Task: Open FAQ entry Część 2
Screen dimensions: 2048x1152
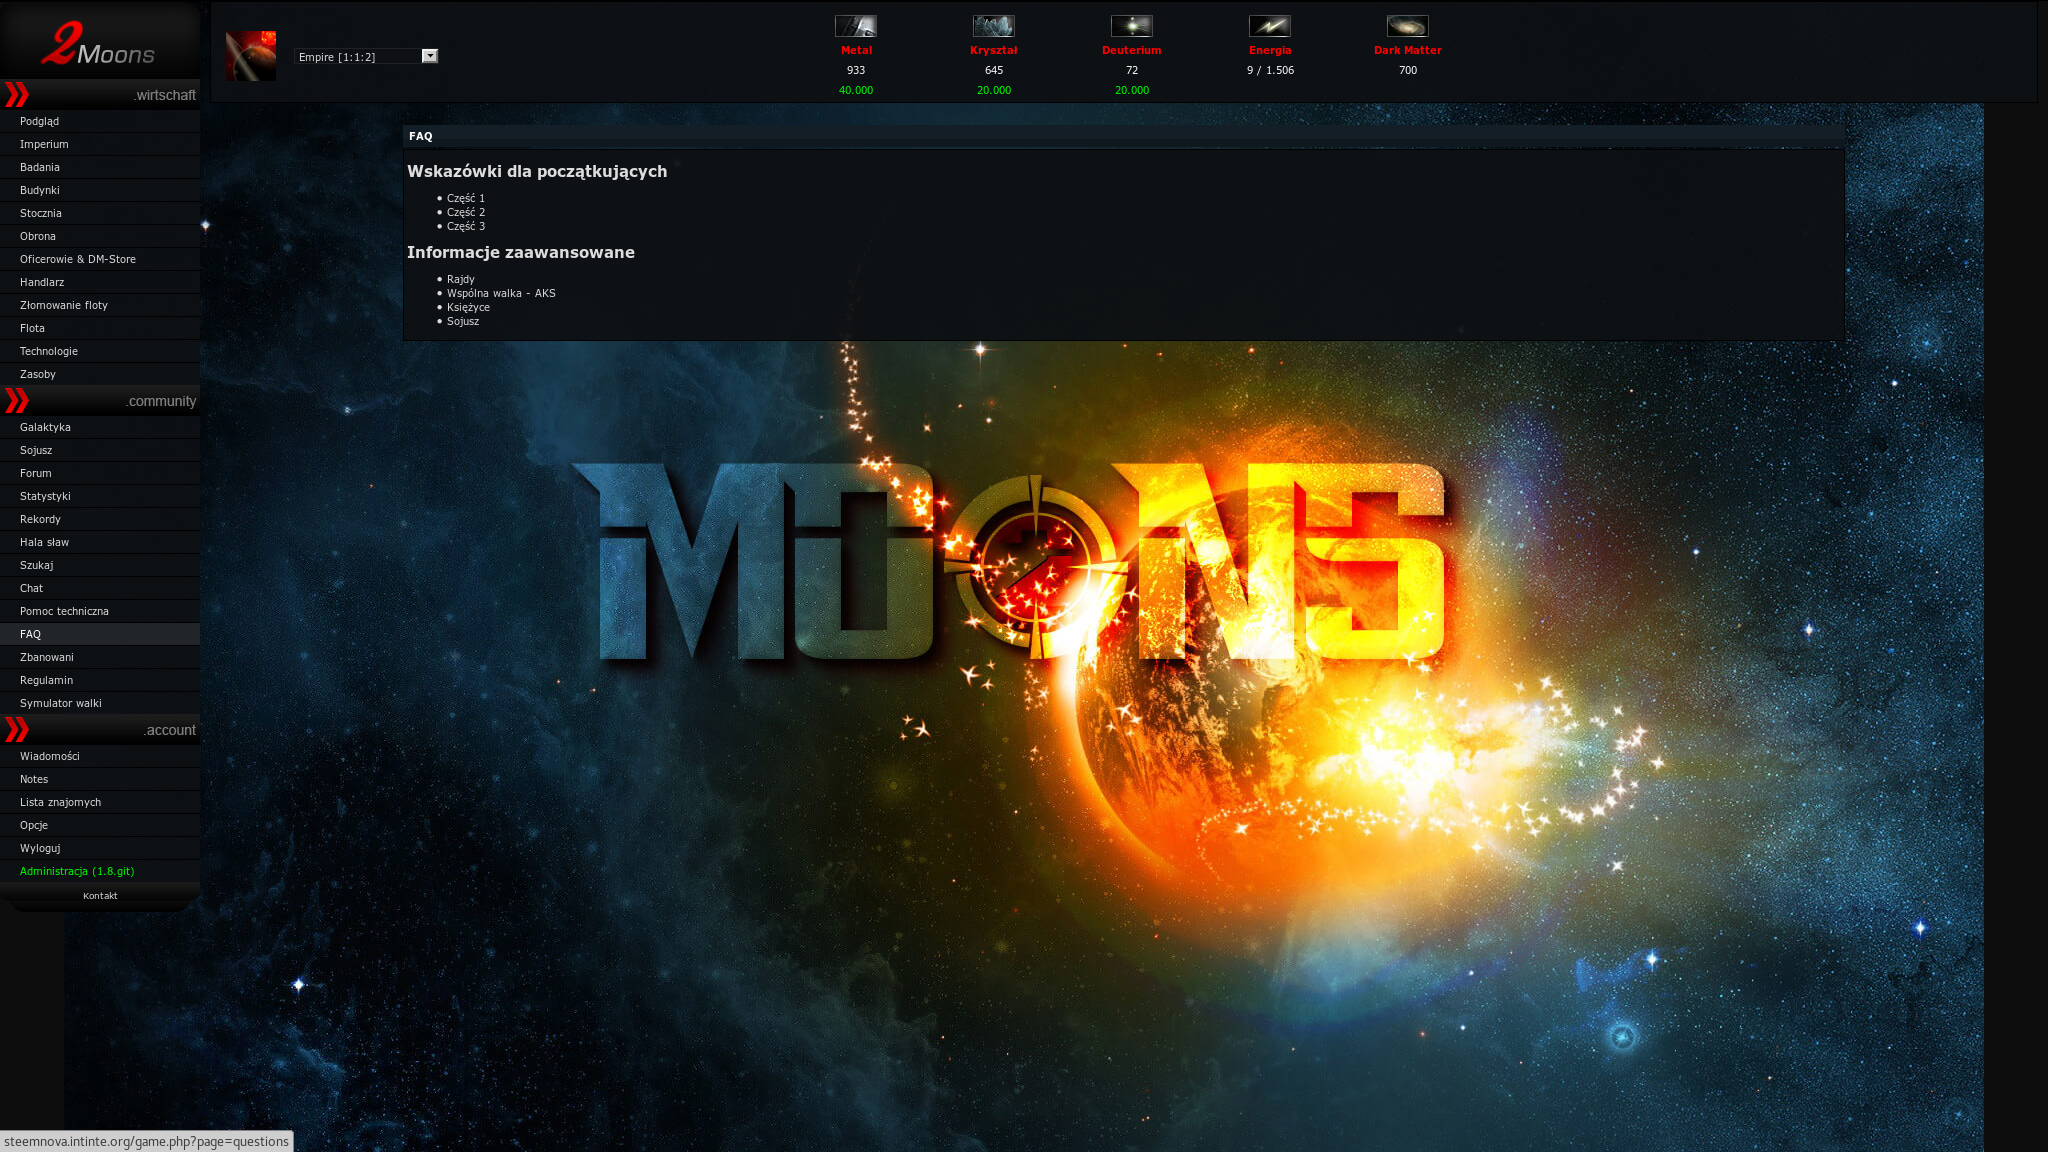Action: point(466,212)
